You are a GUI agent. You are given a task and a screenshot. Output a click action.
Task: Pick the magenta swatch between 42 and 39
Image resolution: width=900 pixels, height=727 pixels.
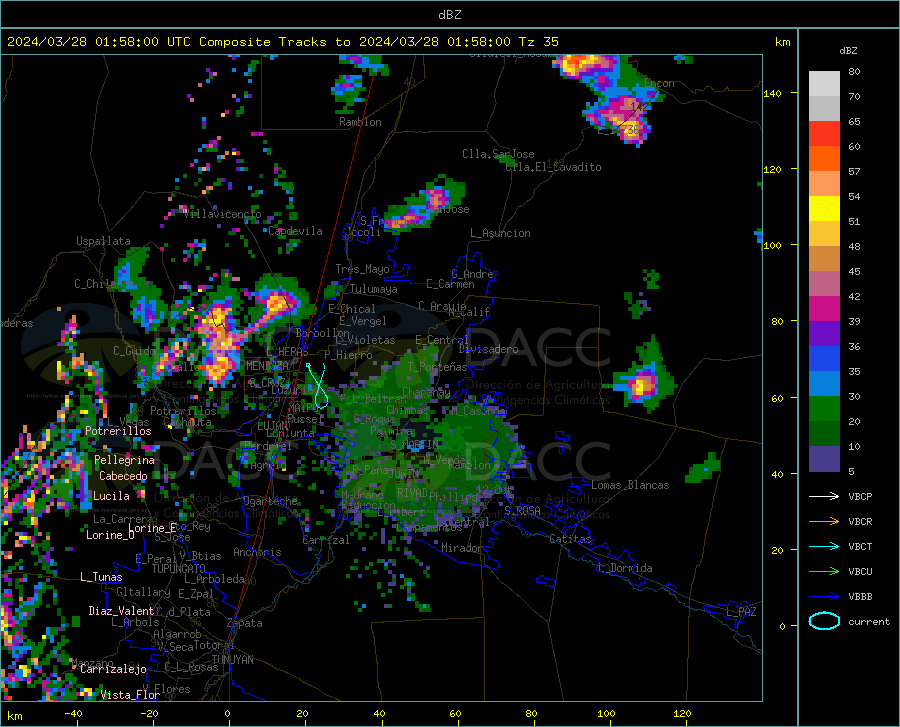click(x=824, y=309)
